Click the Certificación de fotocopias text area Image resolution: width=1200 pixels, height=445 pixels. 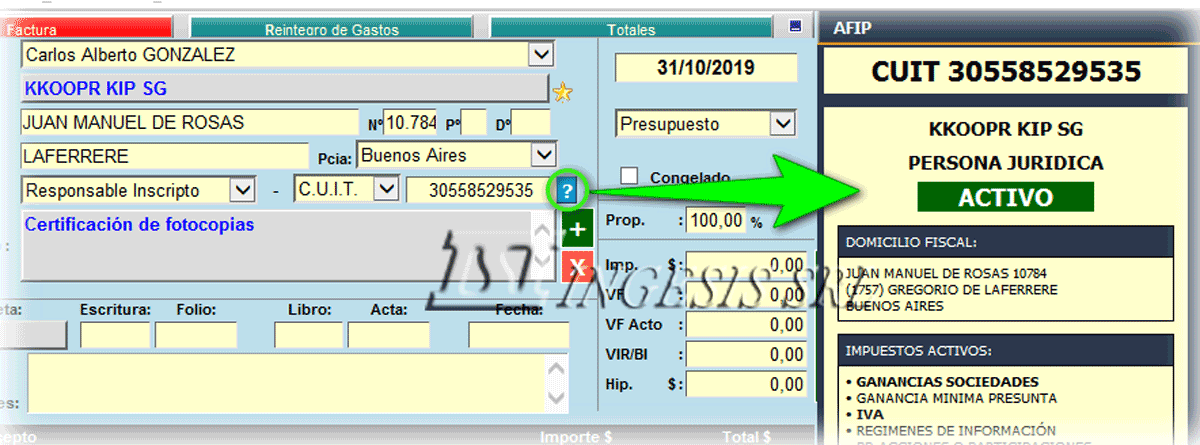[278, 245]
